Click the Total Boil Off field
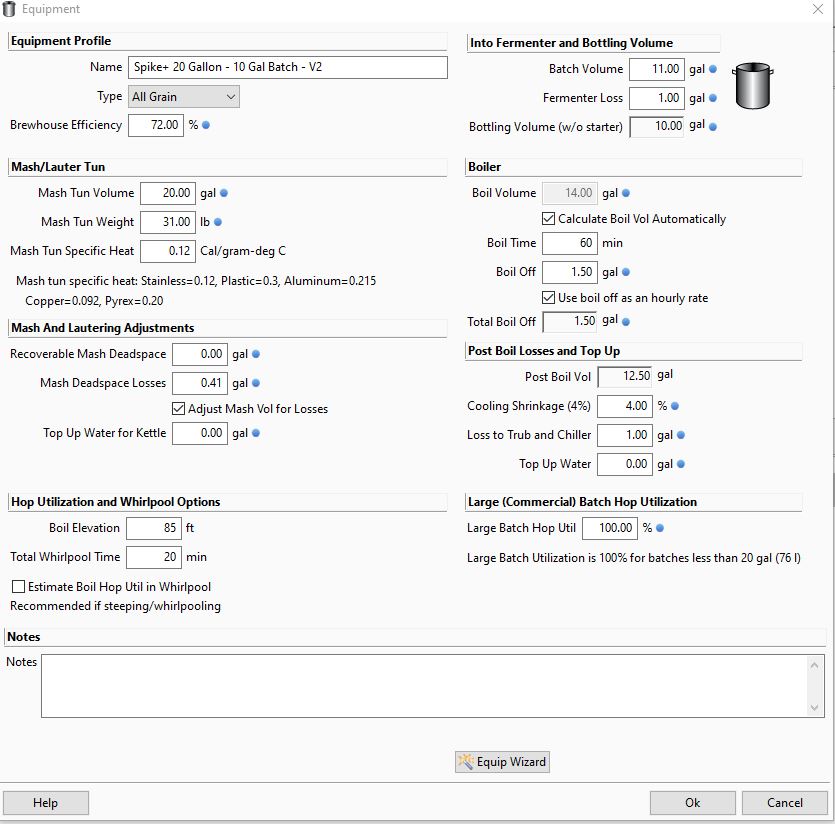This screenshot has width=835, height=824. [x=570, y=322]
